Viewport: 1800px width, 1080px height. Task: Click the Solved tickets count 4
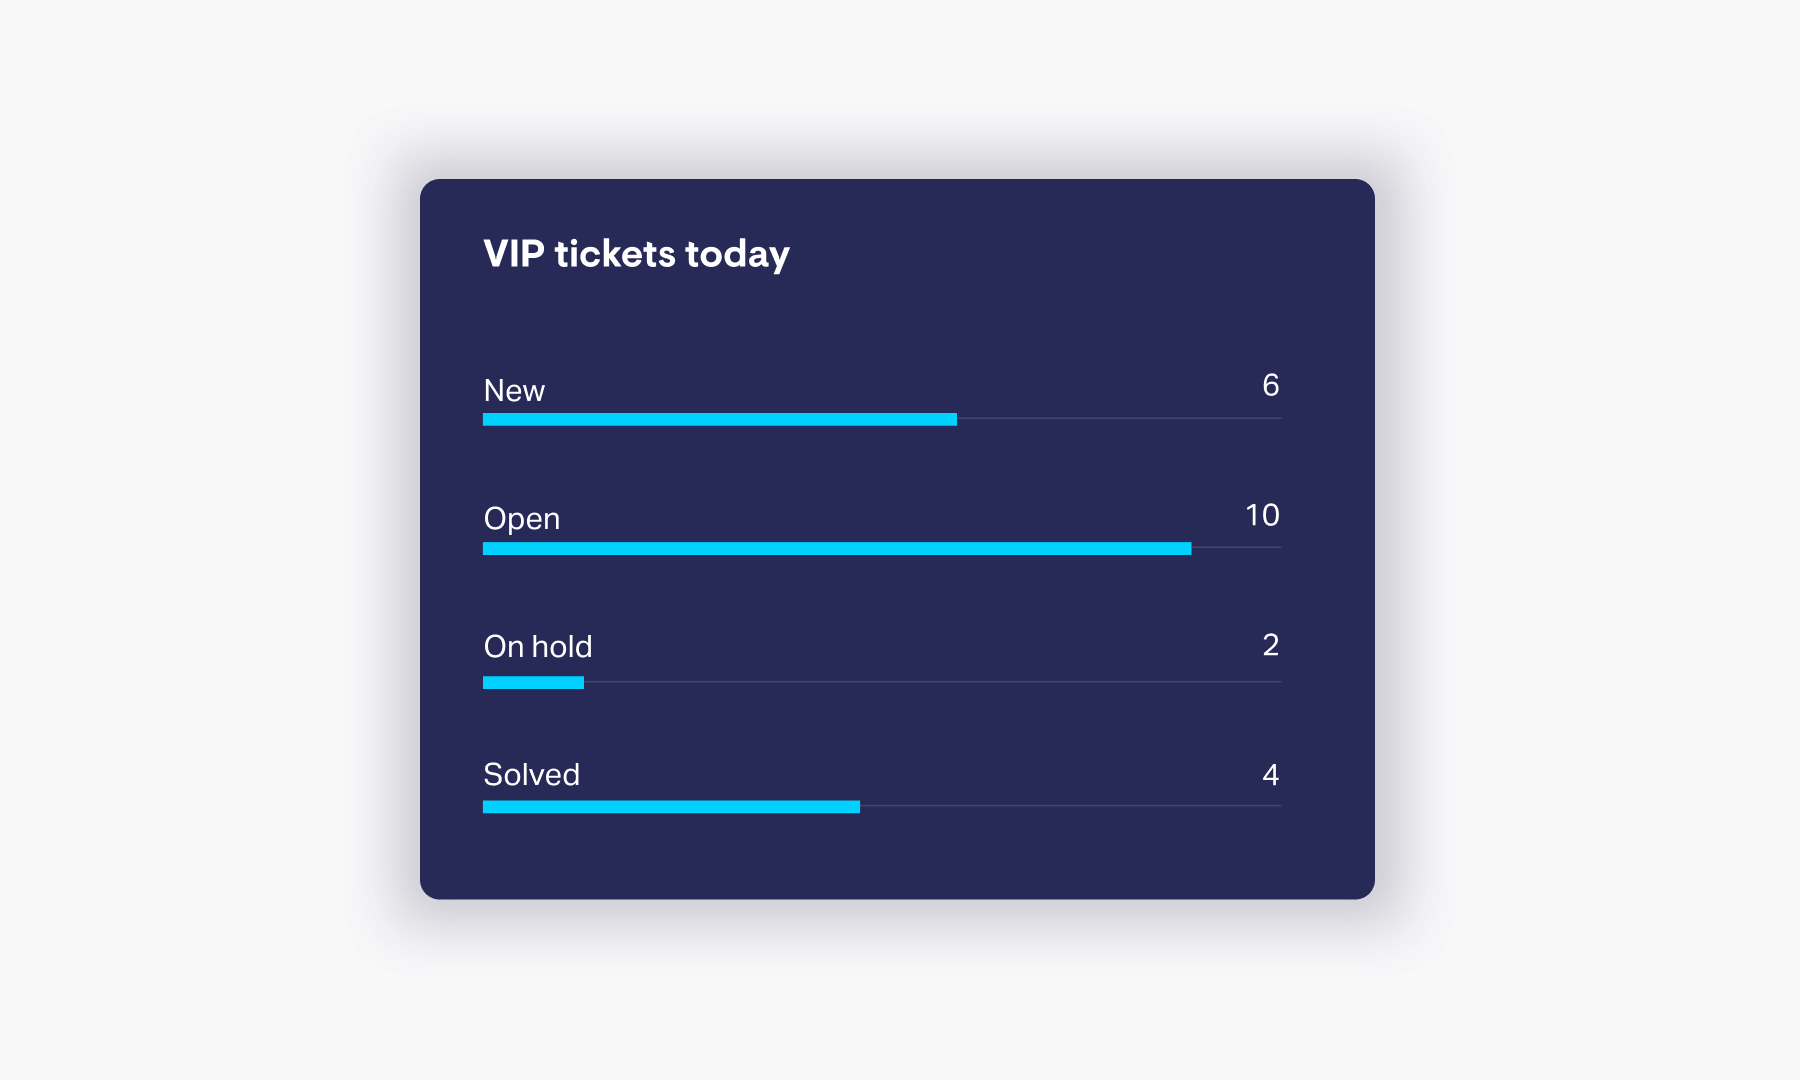(1271, 775)
